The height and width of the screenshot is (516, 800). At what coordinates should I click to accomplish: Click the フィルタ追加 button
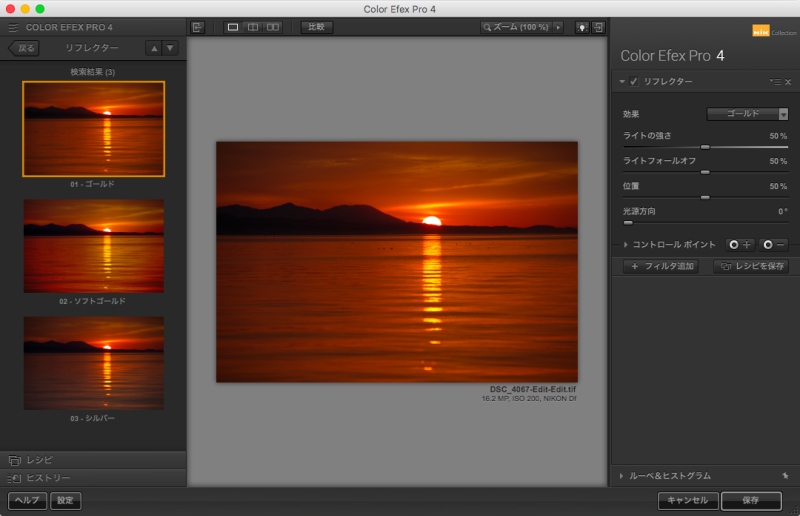(x=661, y=266)
